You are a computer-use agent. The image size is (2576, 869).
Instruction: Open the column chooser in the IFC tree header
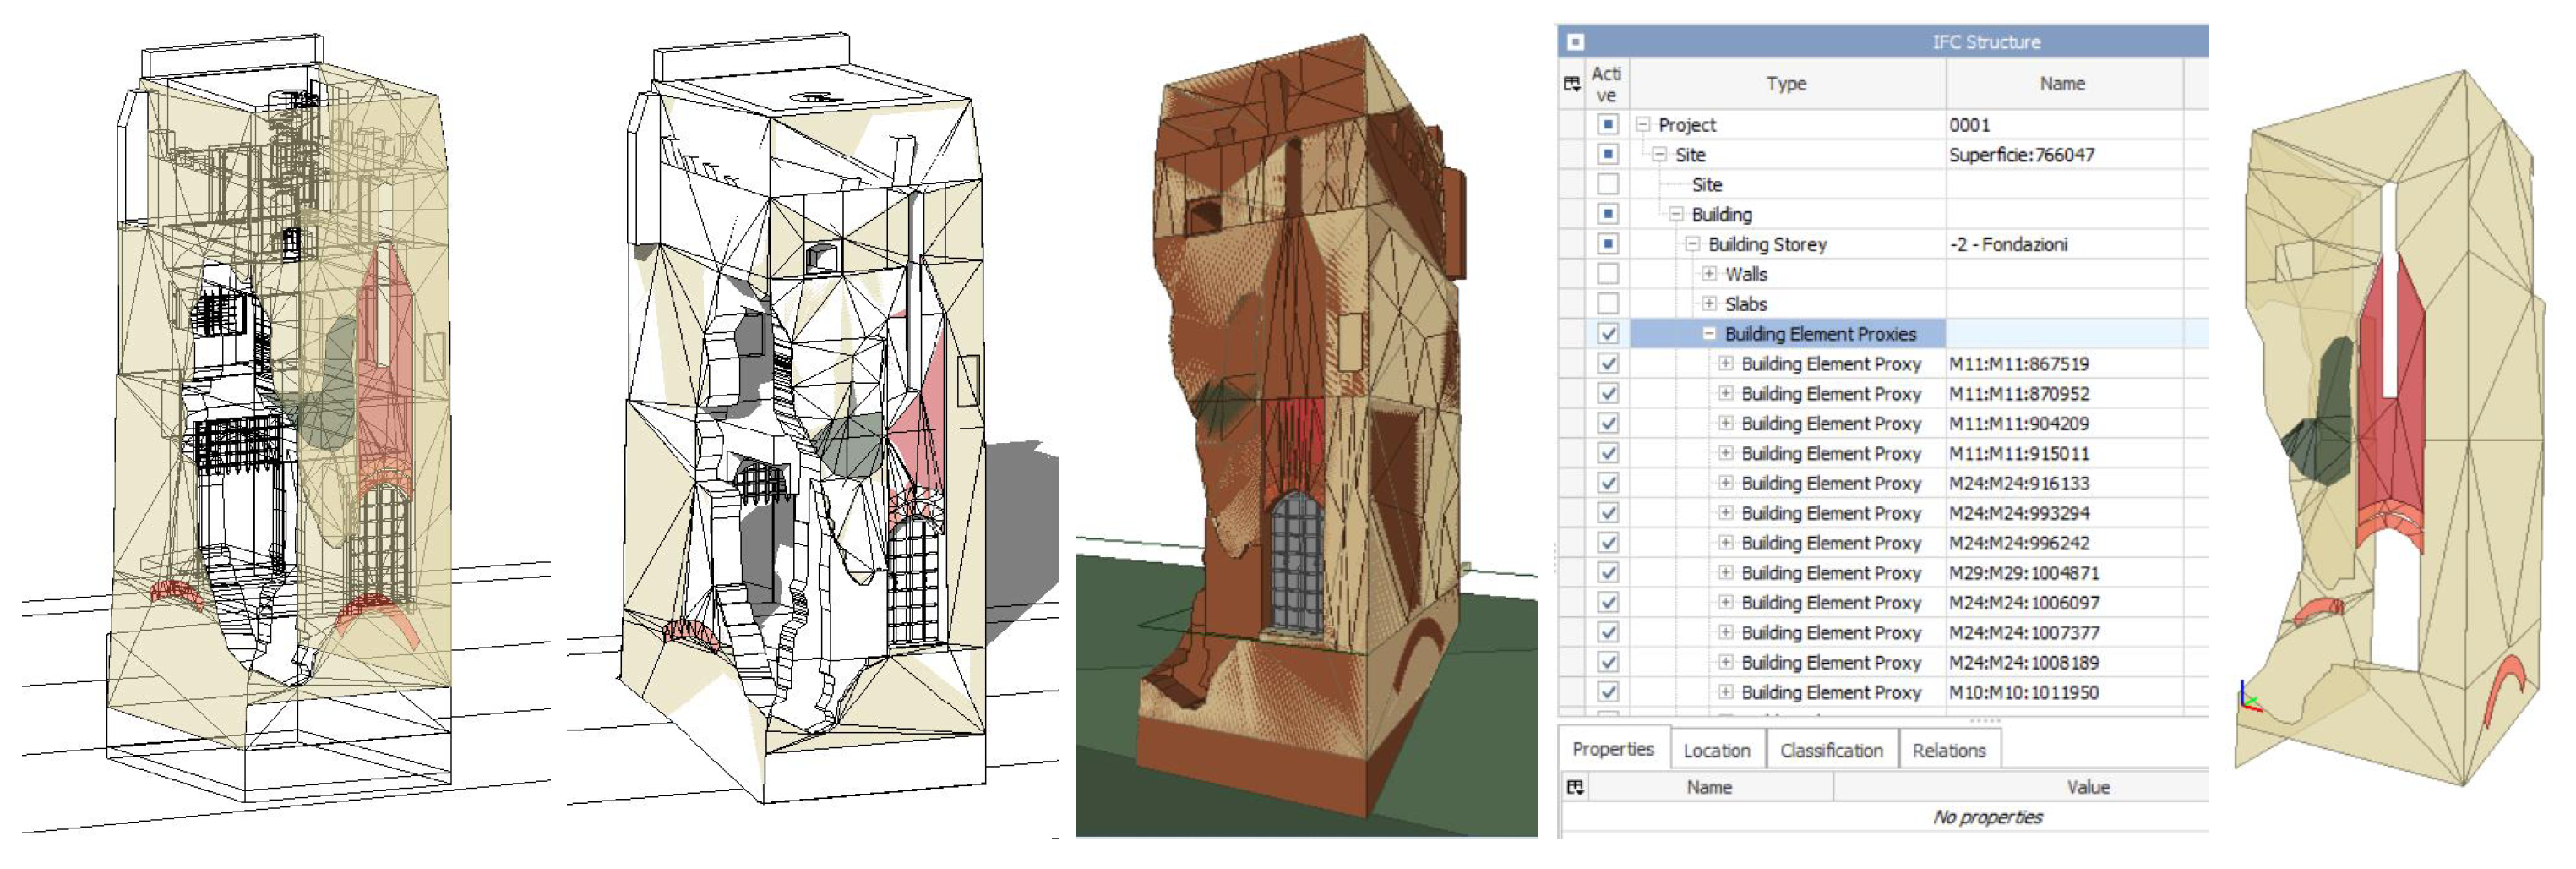(1572, 84)
